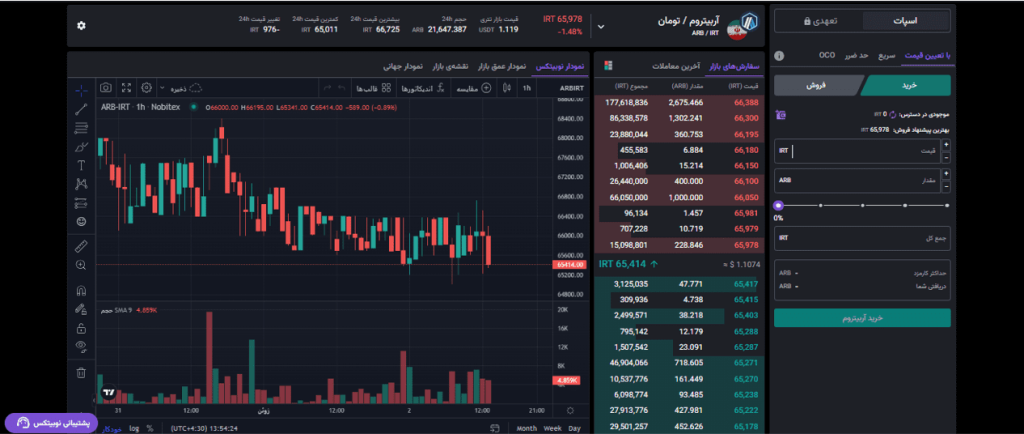1024x434 pixels.
Task: Open the page settings gear in header
Action: point(81,25)
